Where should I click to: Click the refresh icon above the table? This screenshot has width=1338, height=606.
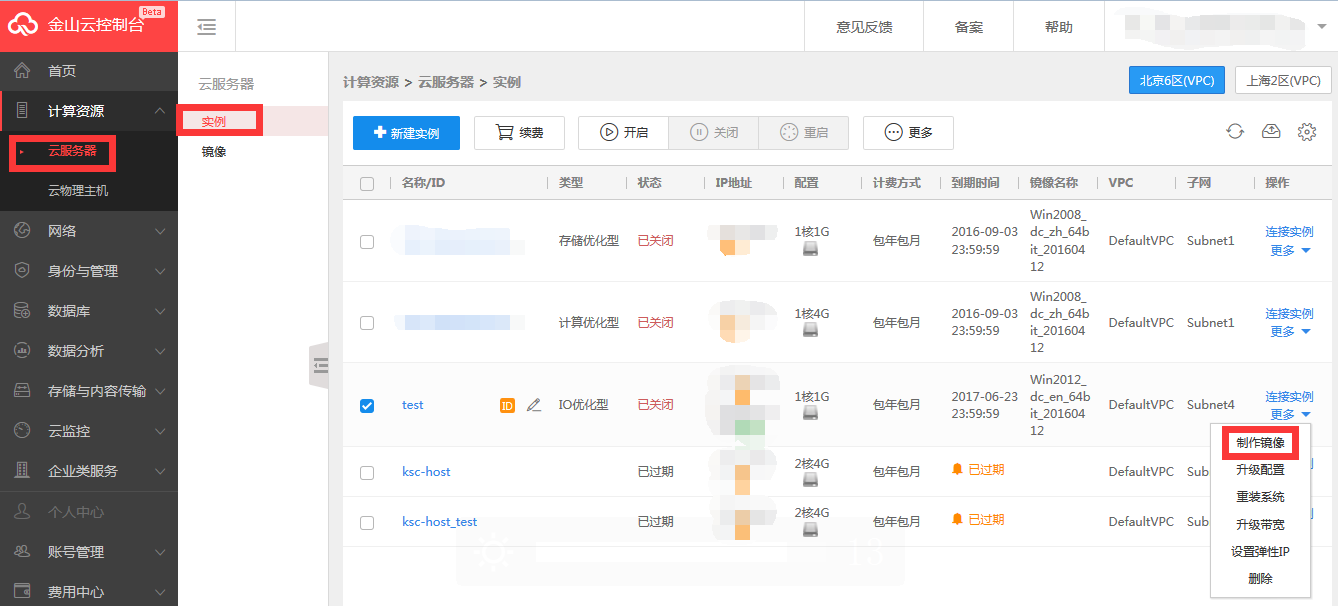tap(1235, 131)
